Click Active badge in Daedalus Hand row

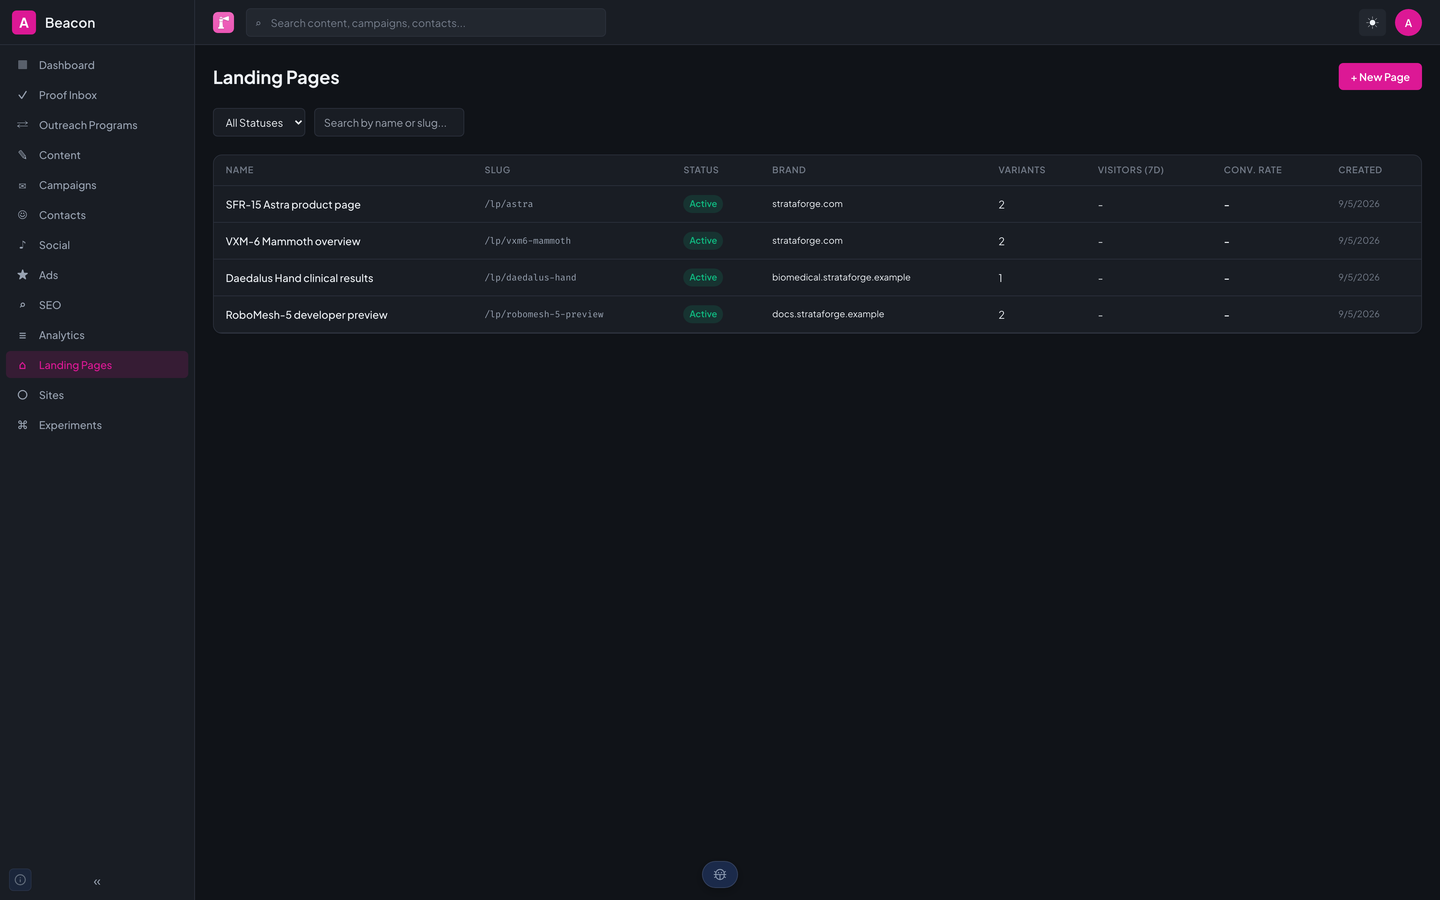pyautogui.click(x=703, y=278)
